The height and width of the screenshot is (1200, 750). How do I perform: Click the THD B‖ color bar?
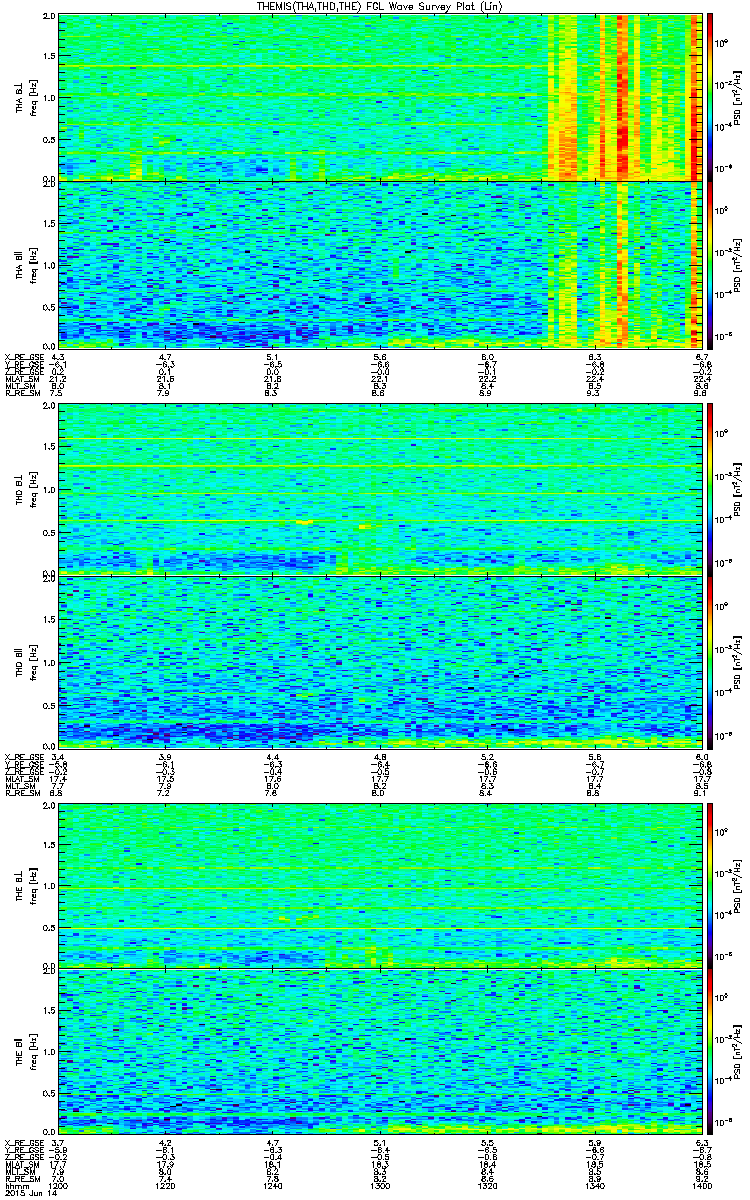710,661
